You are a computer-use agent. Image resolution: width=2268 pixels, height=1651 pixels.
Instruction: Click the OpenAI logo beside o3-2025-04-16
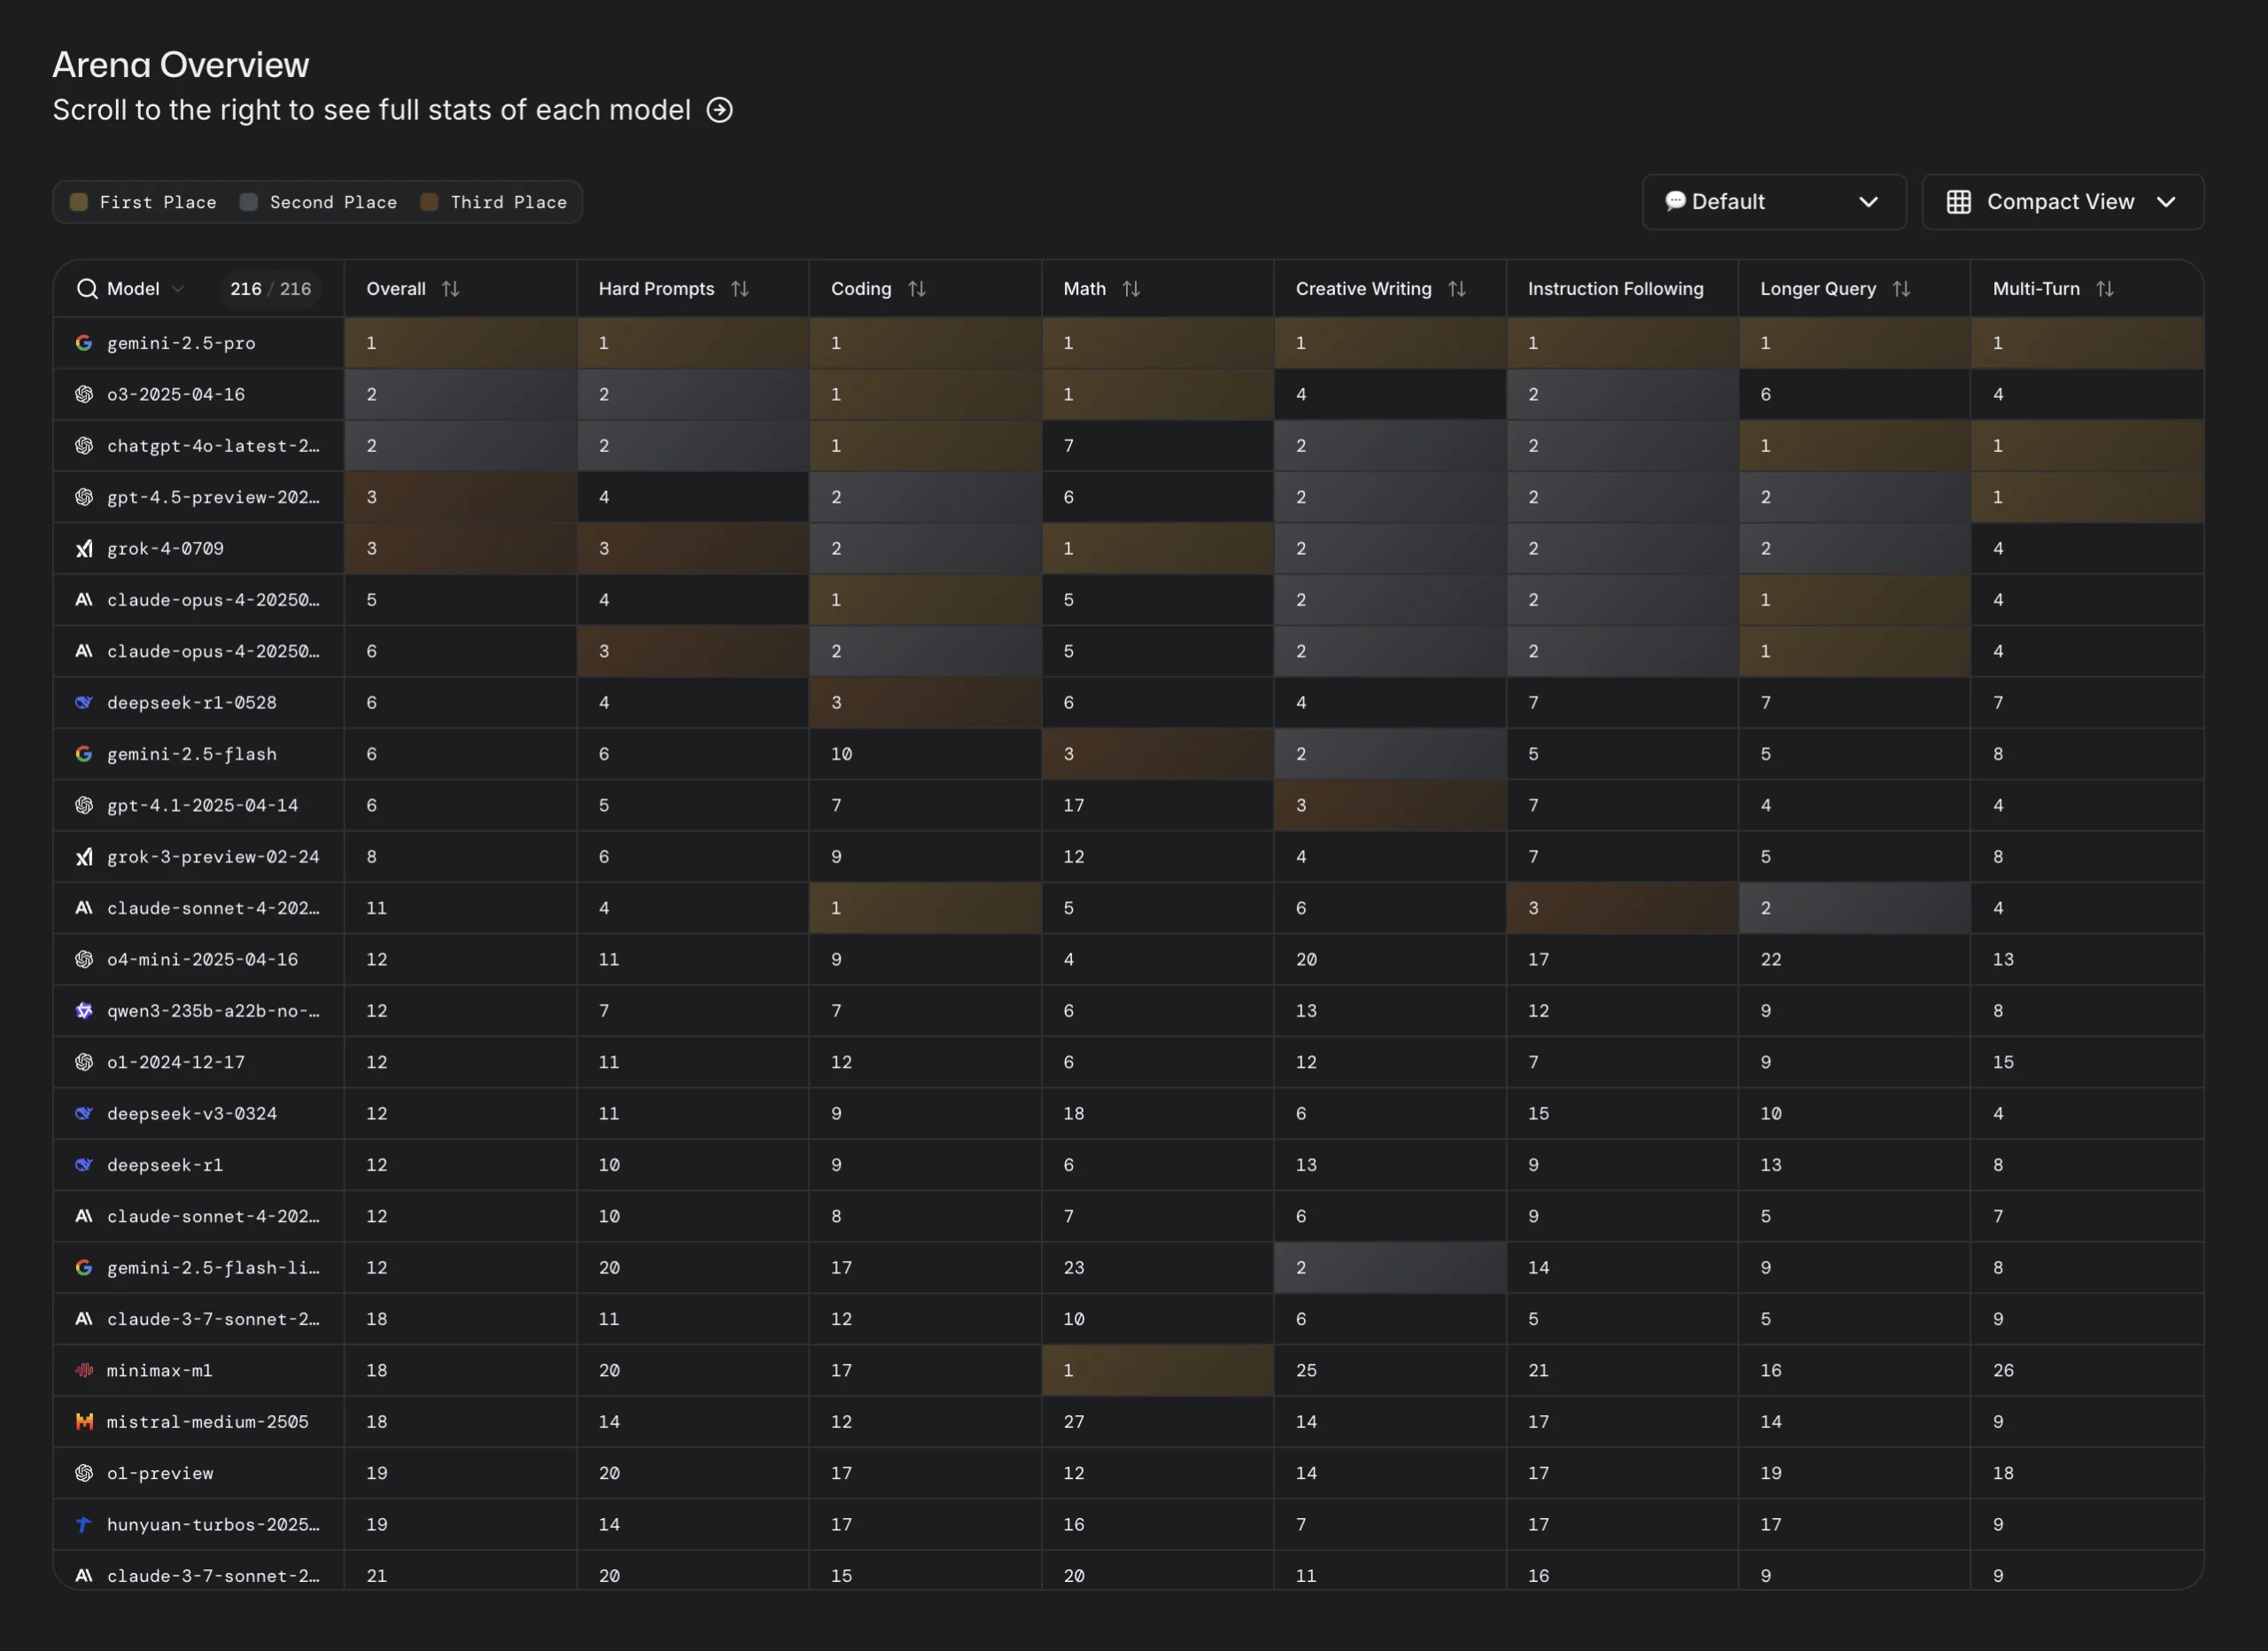84,394
